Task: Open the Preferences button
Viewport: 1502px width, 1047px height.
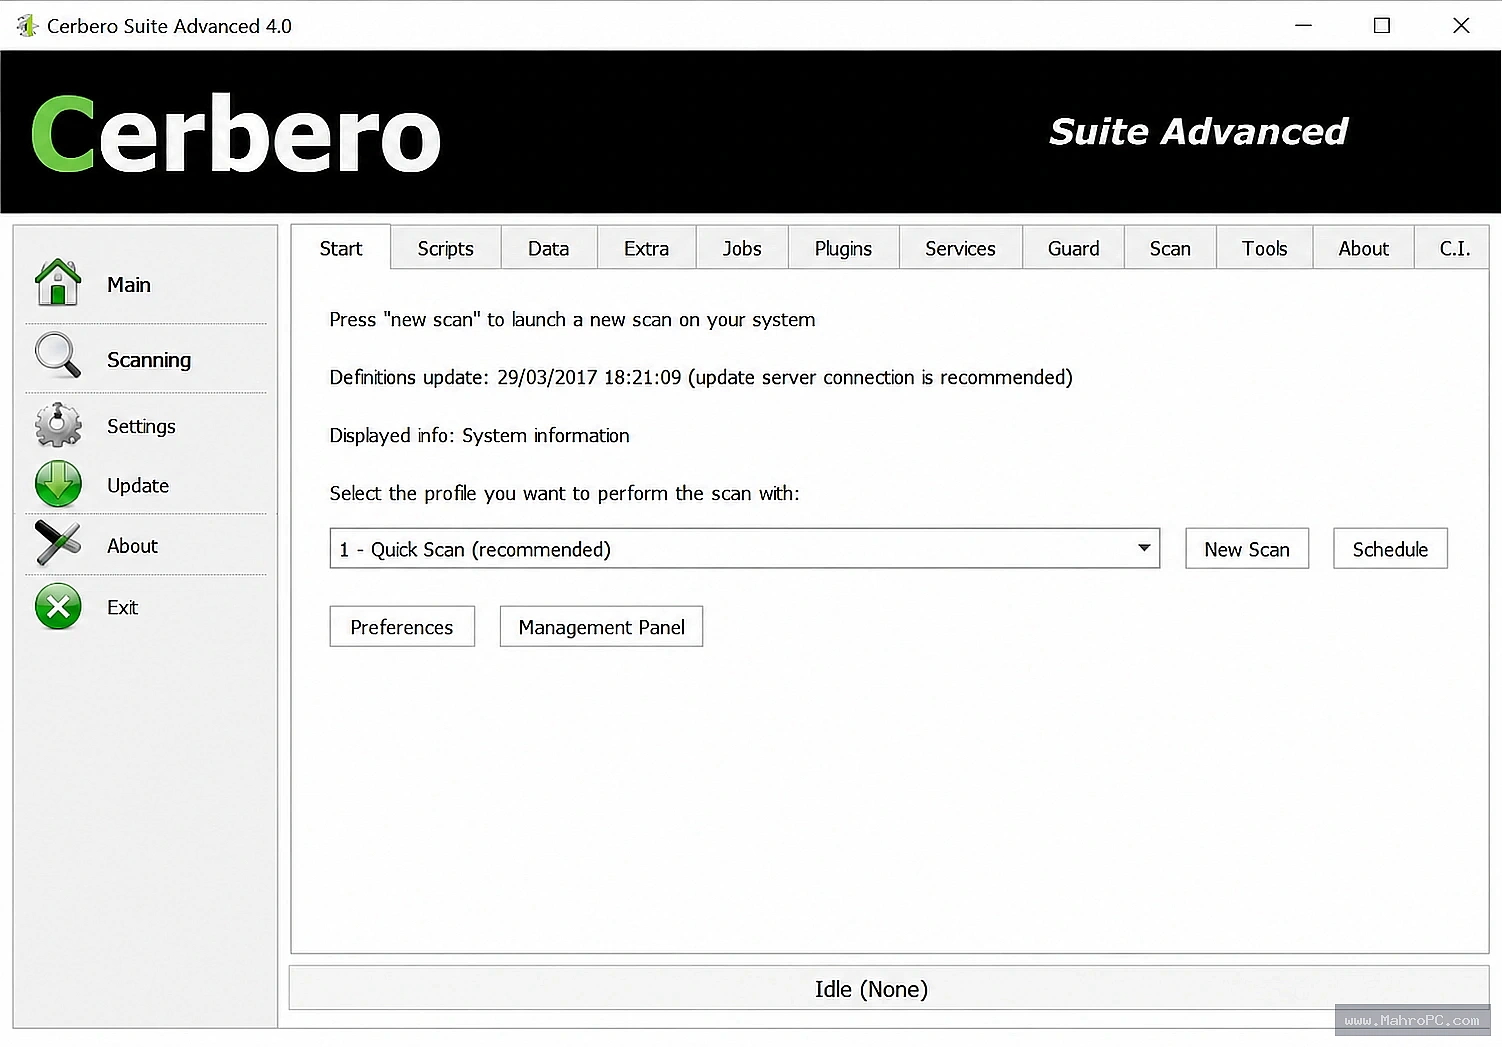Action: coord(402,626)
